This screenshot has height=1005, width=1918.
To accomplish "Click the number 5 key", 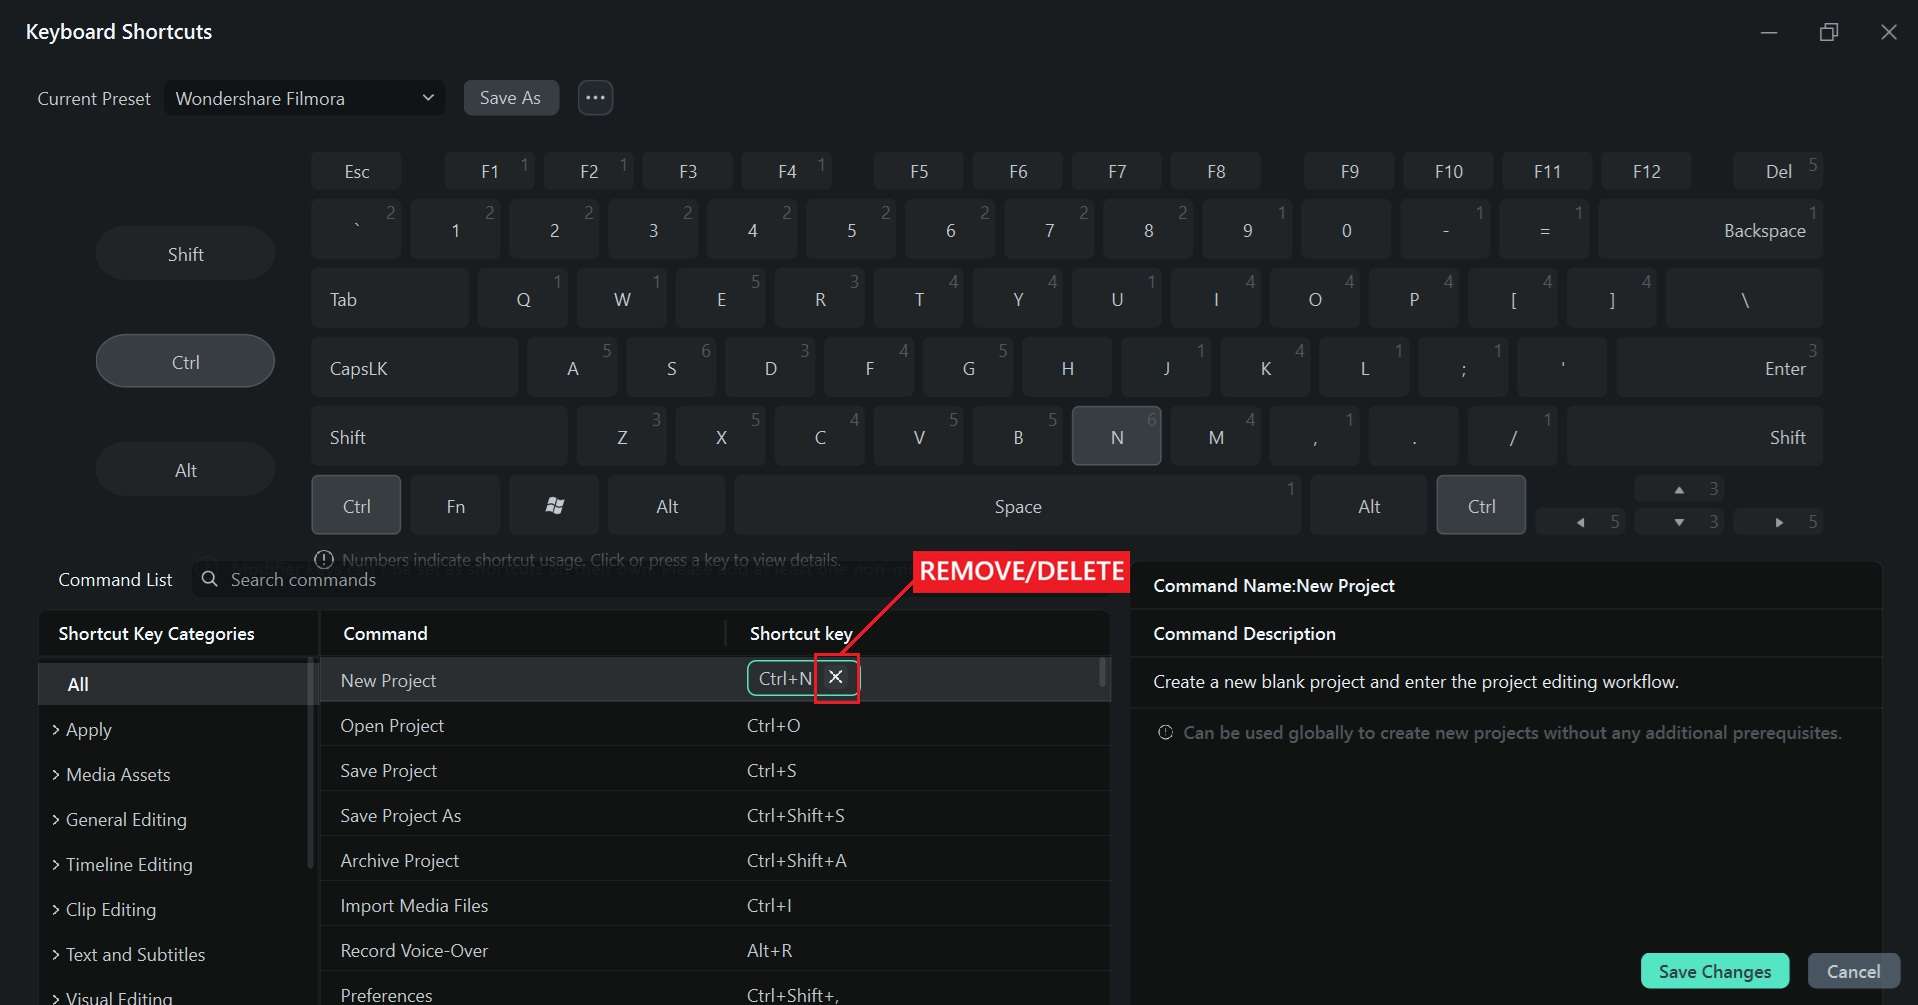I will [x=851, y=229].
